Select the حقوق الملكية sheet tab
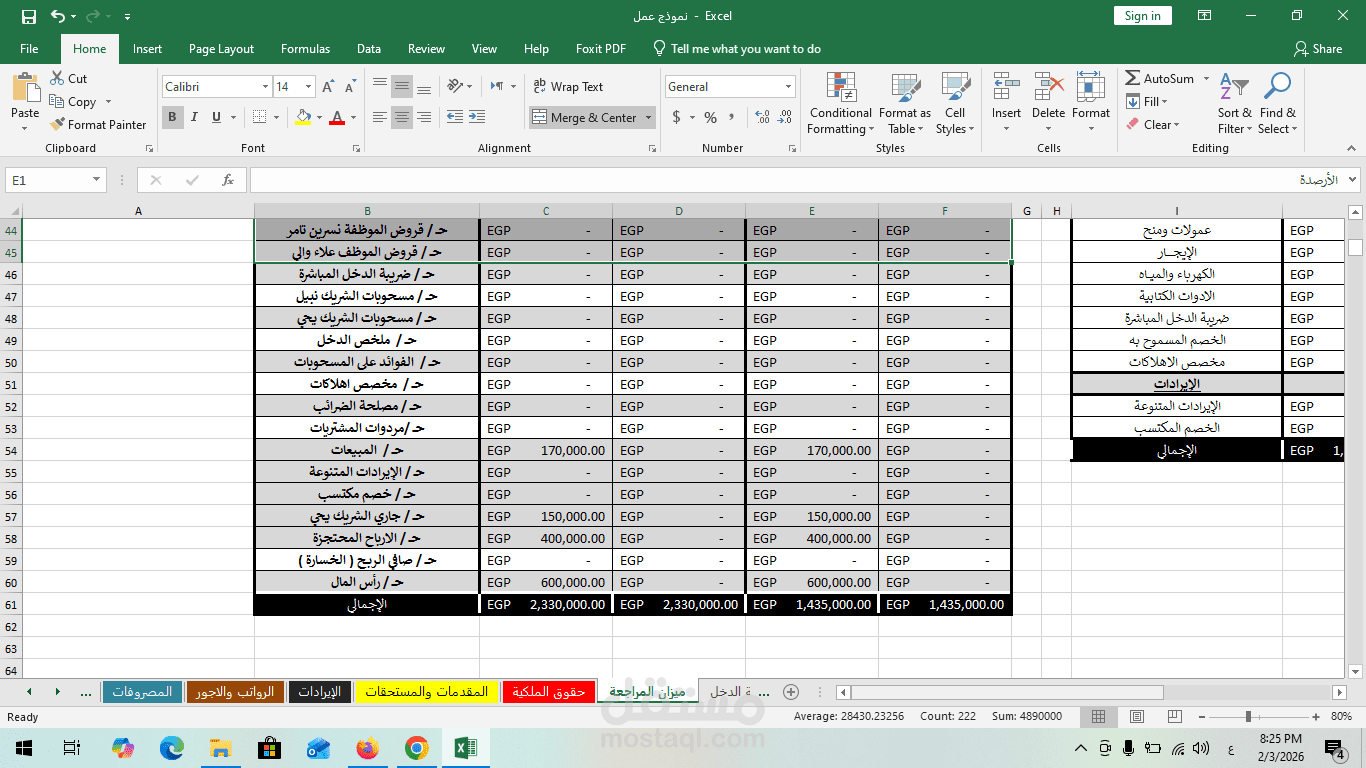The image size is (1366, 768). tap(549, 692)
